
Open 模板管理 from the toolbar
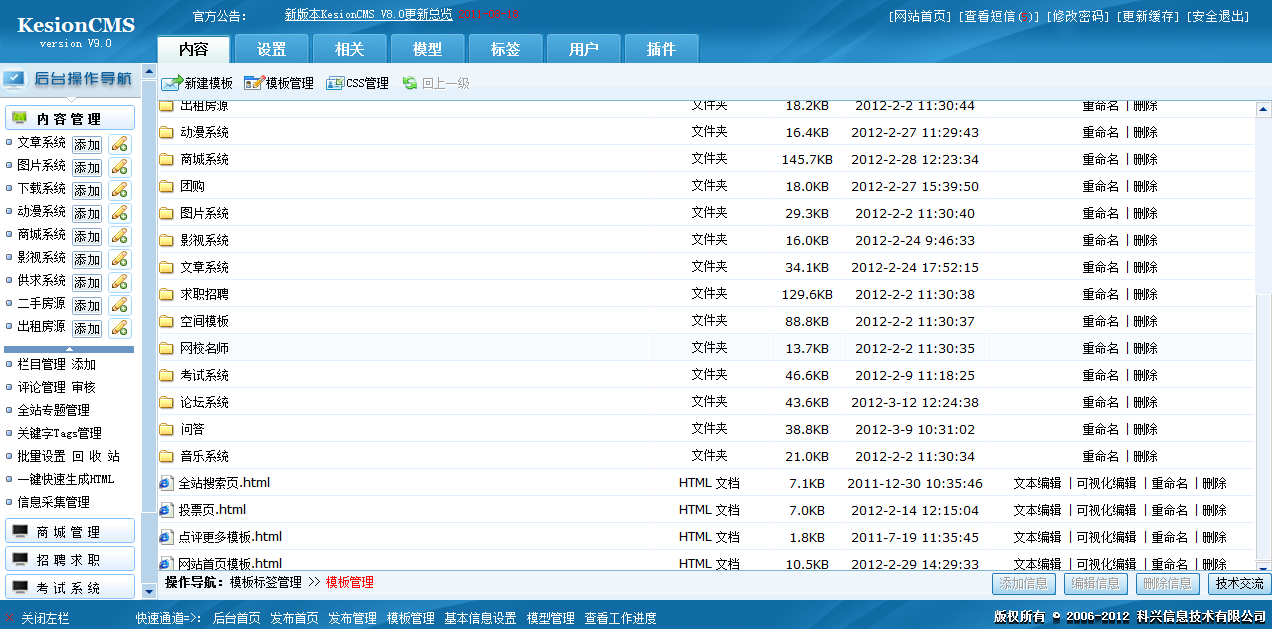click(x=278, y=83)
